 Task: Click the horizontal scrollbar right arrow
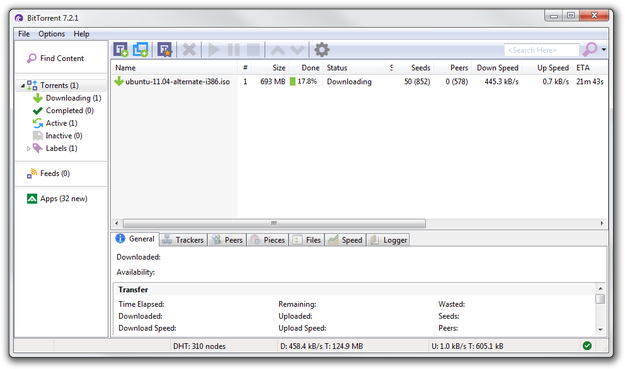602,223
